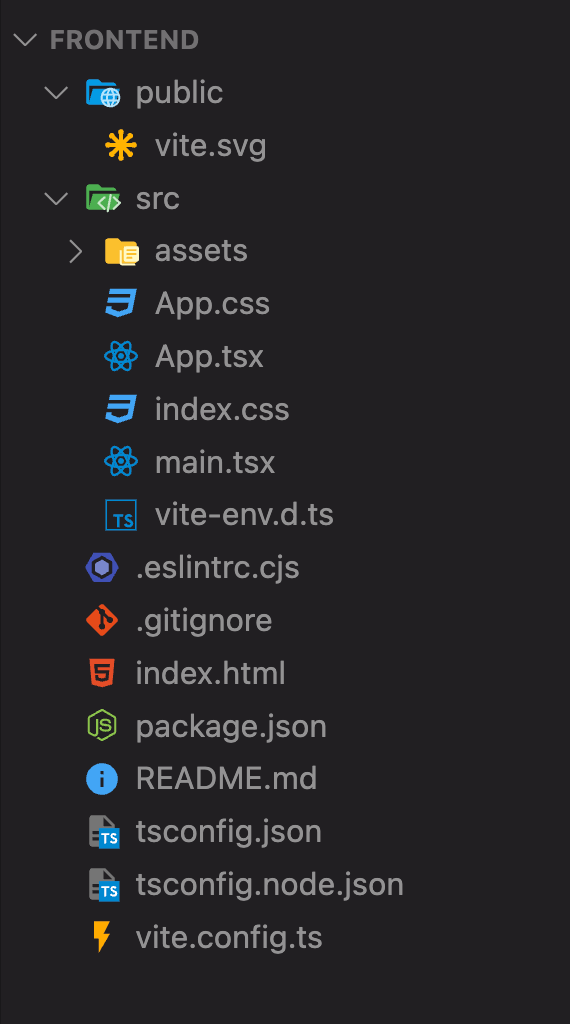Click the lightning bolt icon for vite.config.ts

click(x=101, y=937)
